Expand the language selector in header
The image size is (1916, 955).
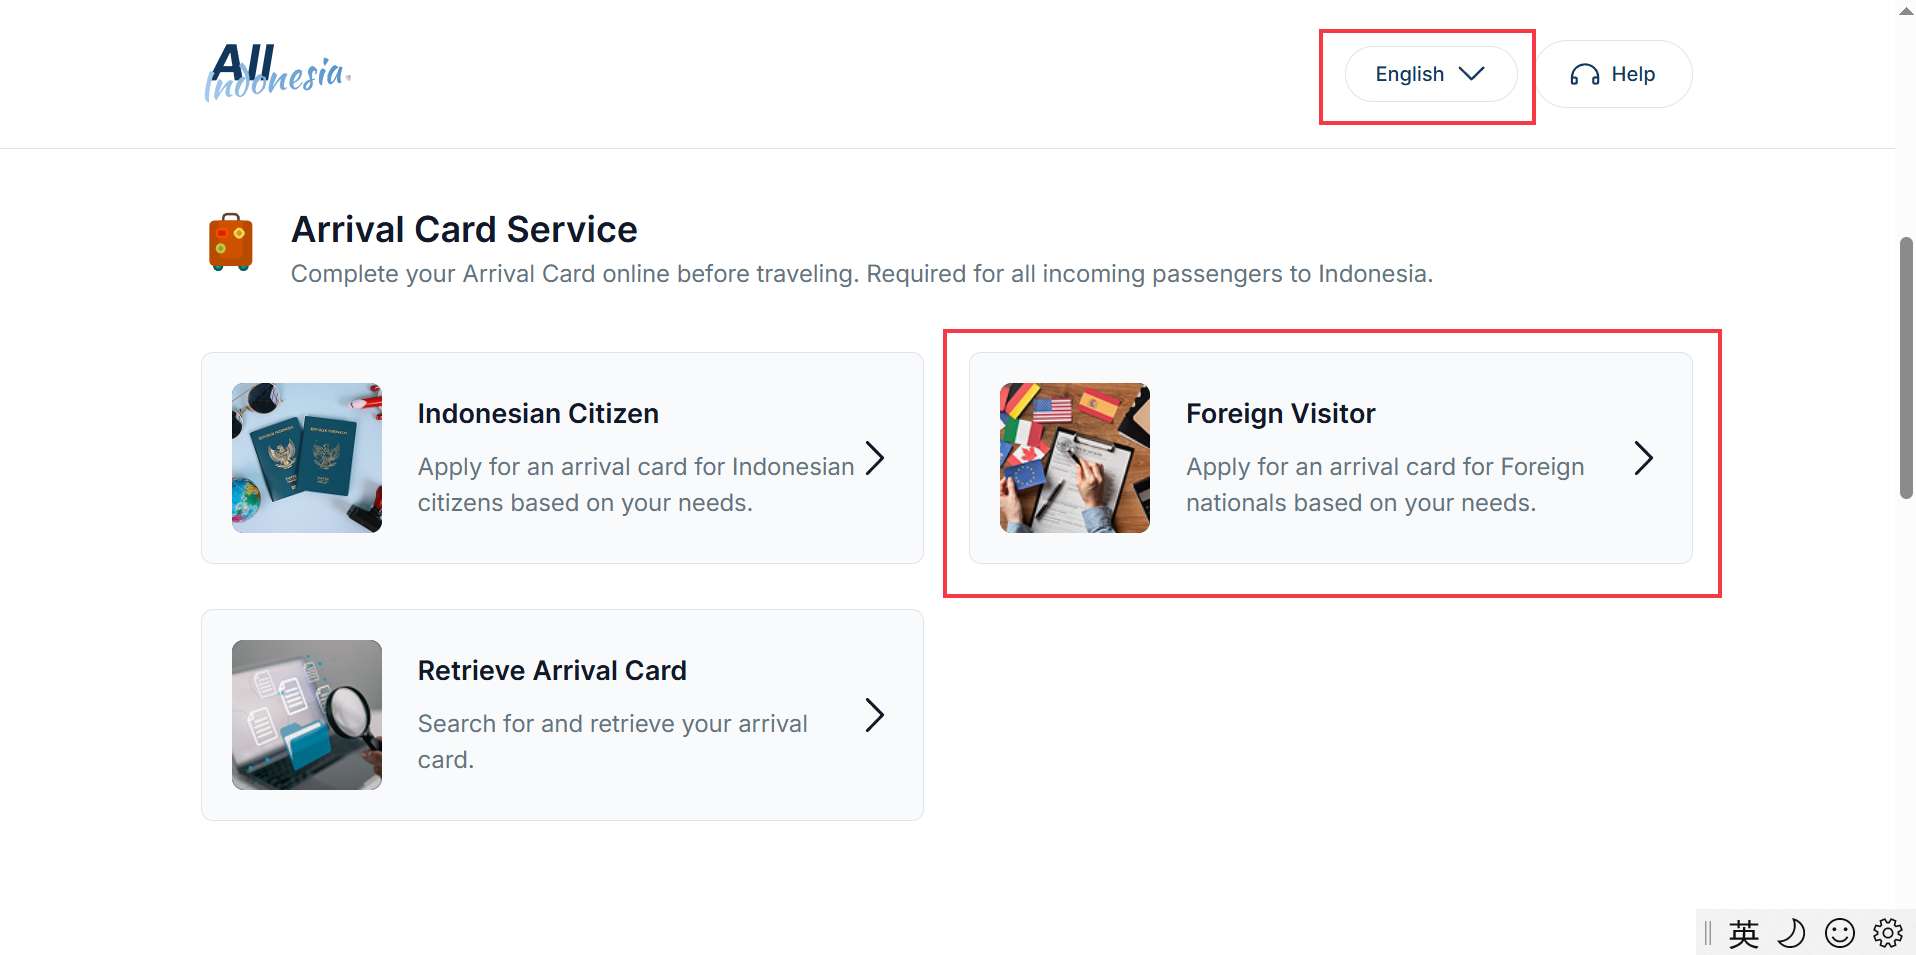(x=1430, y=73)
